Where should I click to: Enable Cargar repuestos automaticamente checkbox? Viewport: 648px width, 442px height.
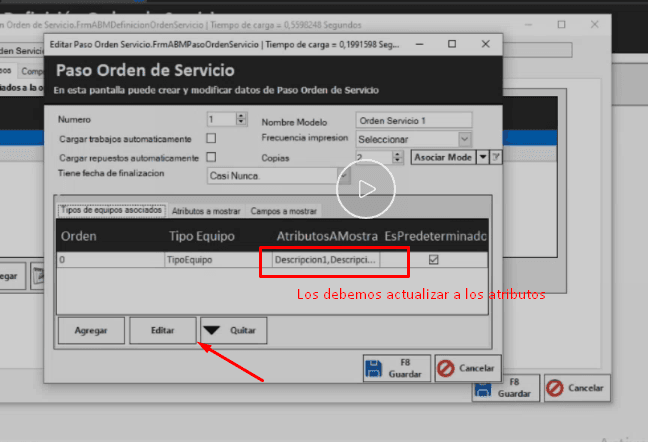point(211,157)
